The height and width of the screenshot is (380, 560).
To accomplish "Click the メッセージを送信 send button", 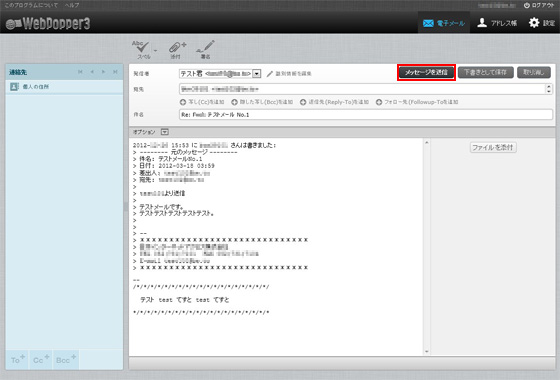I will (426, 72).
